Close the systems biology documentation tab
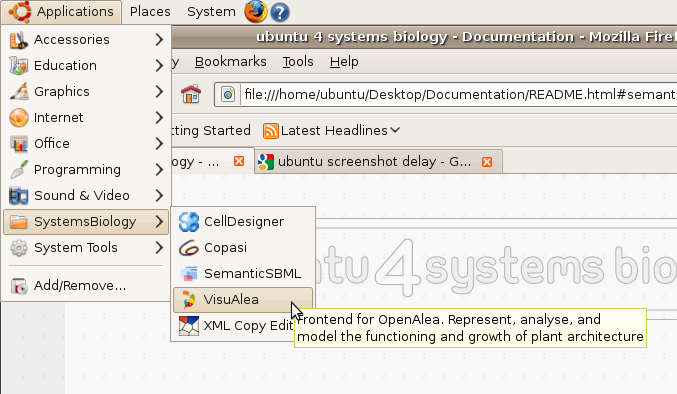This screenshot has width=677, height=394. pos(239,161)
